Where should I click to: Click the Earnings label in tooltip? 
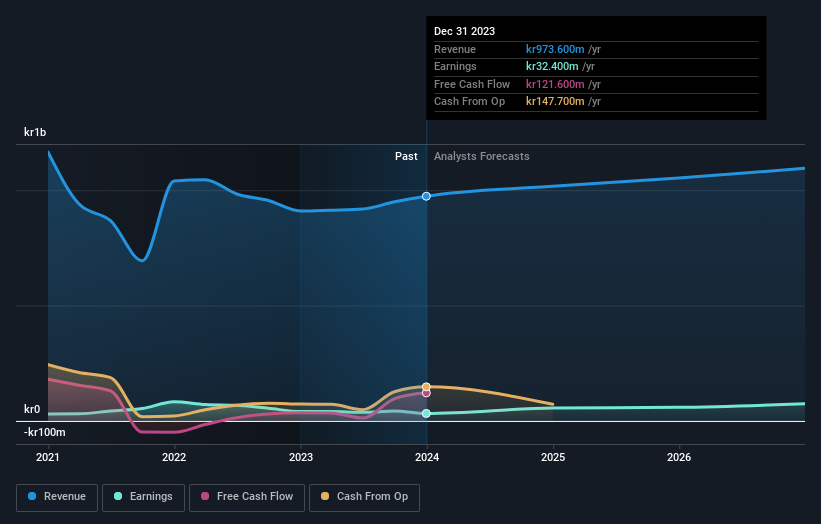coord(456,66)
